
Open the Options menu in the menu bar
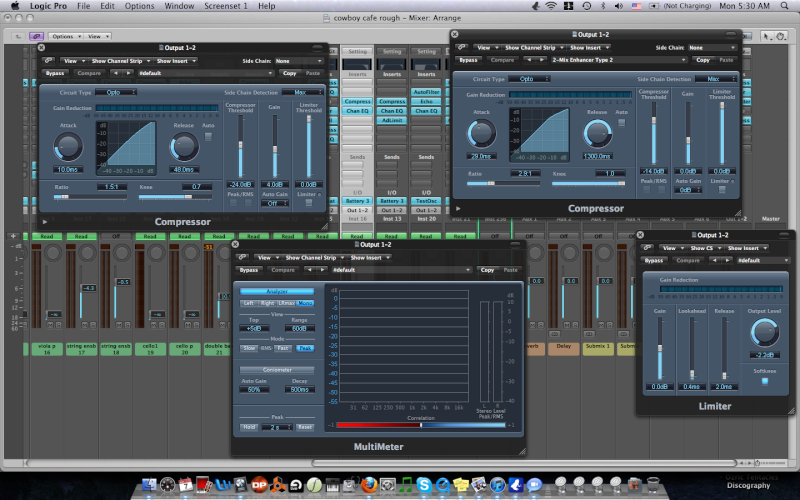point(139,6)
